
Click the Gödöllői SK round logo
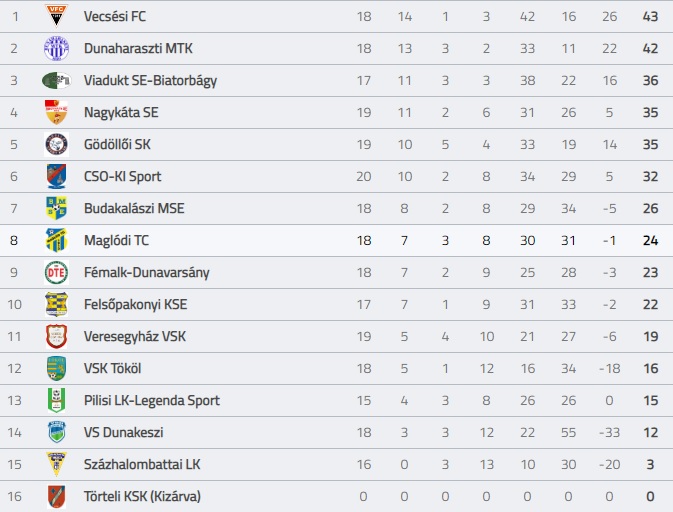56,144
